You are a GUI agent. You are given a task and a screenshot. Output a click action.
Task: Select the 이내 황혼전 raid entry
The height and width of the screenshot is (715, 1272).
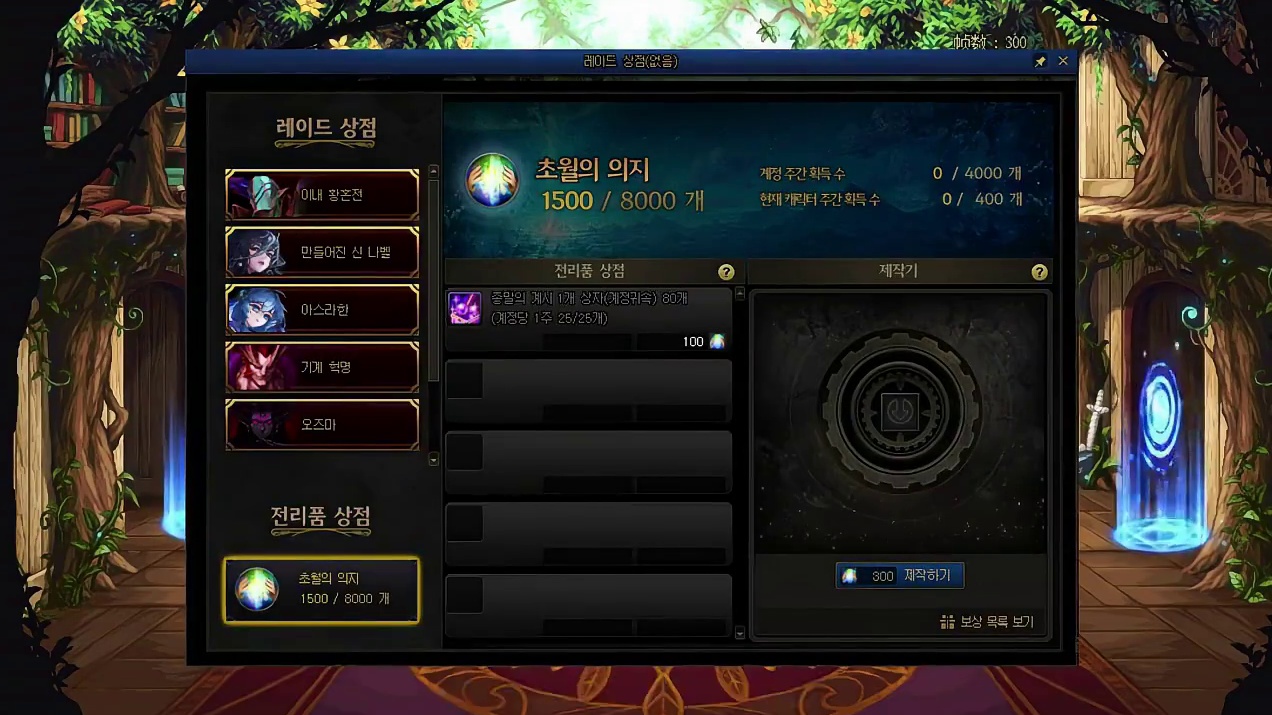tap(322, 194)
